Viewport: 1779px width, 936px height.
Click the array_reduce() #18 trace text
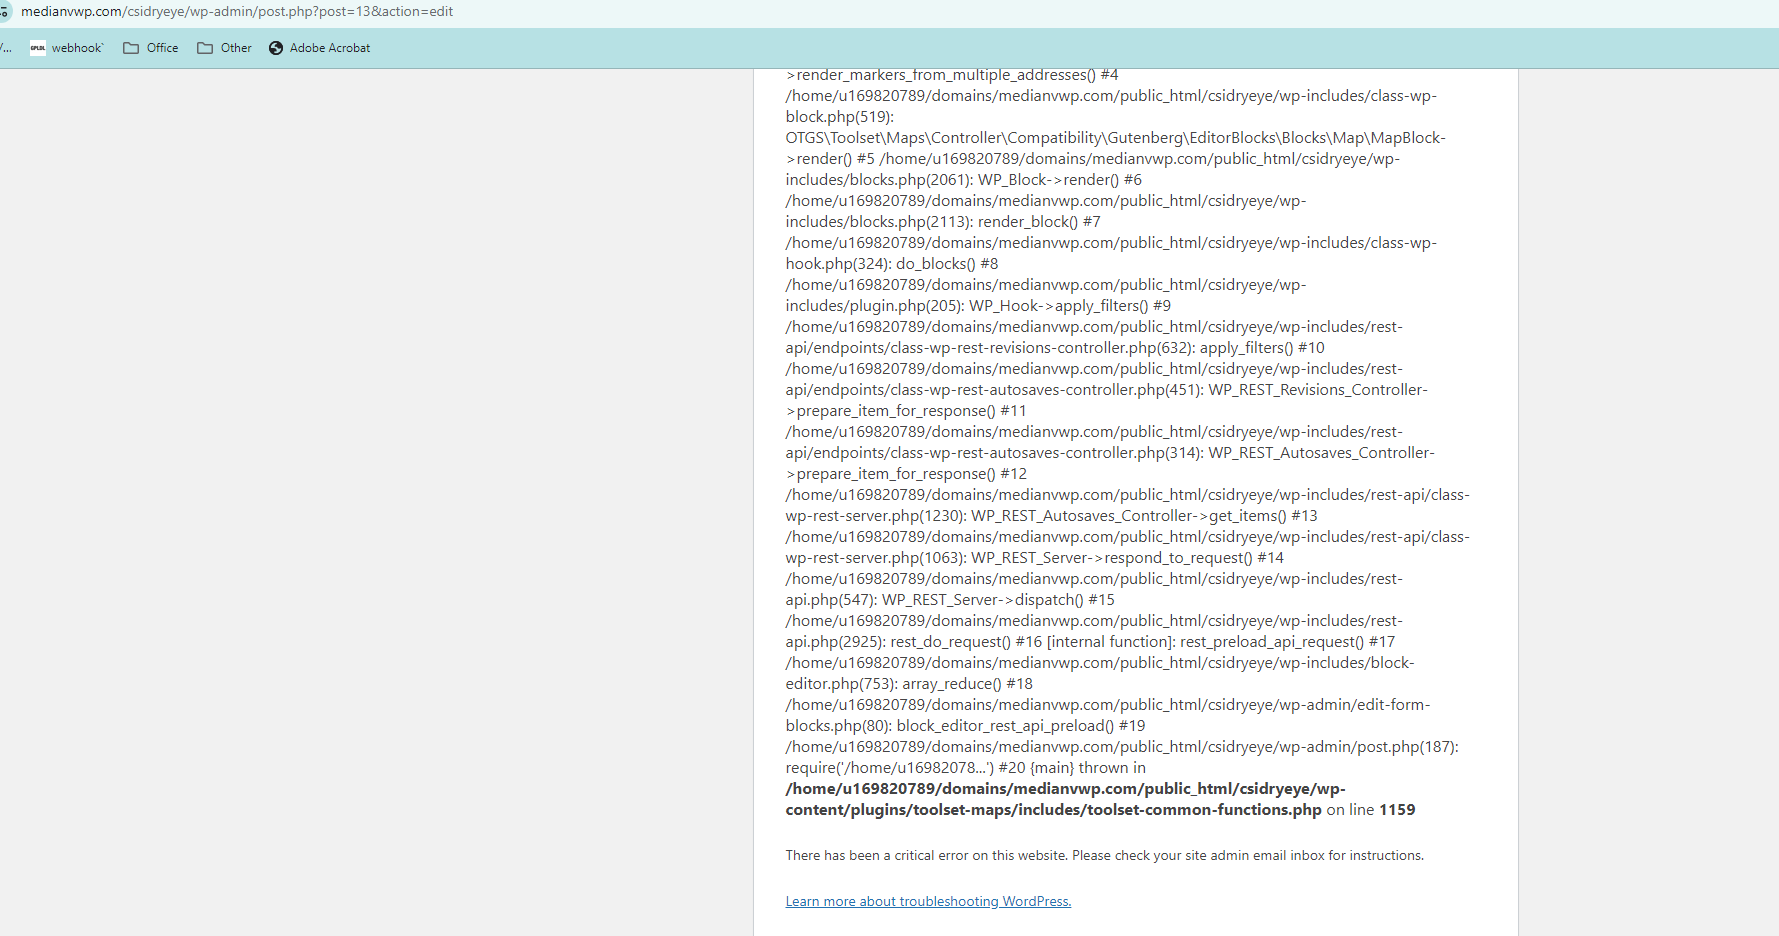967,684
